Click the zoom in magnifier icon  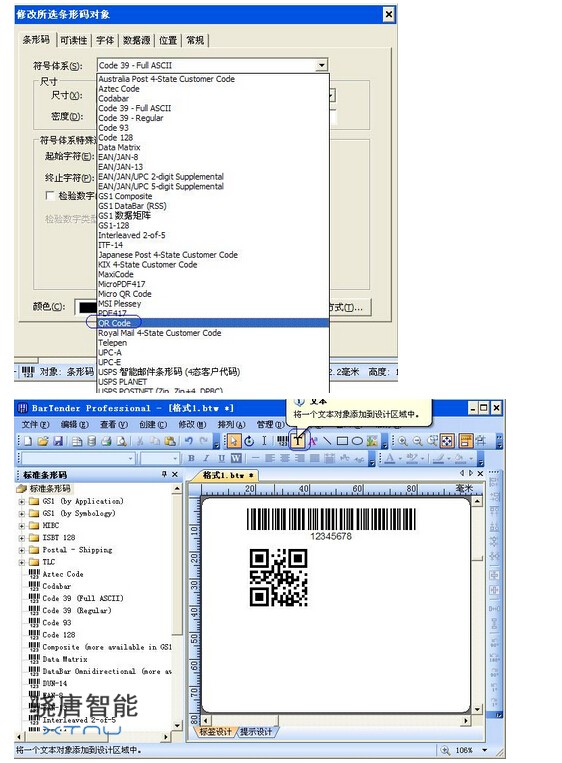[402, 441]
